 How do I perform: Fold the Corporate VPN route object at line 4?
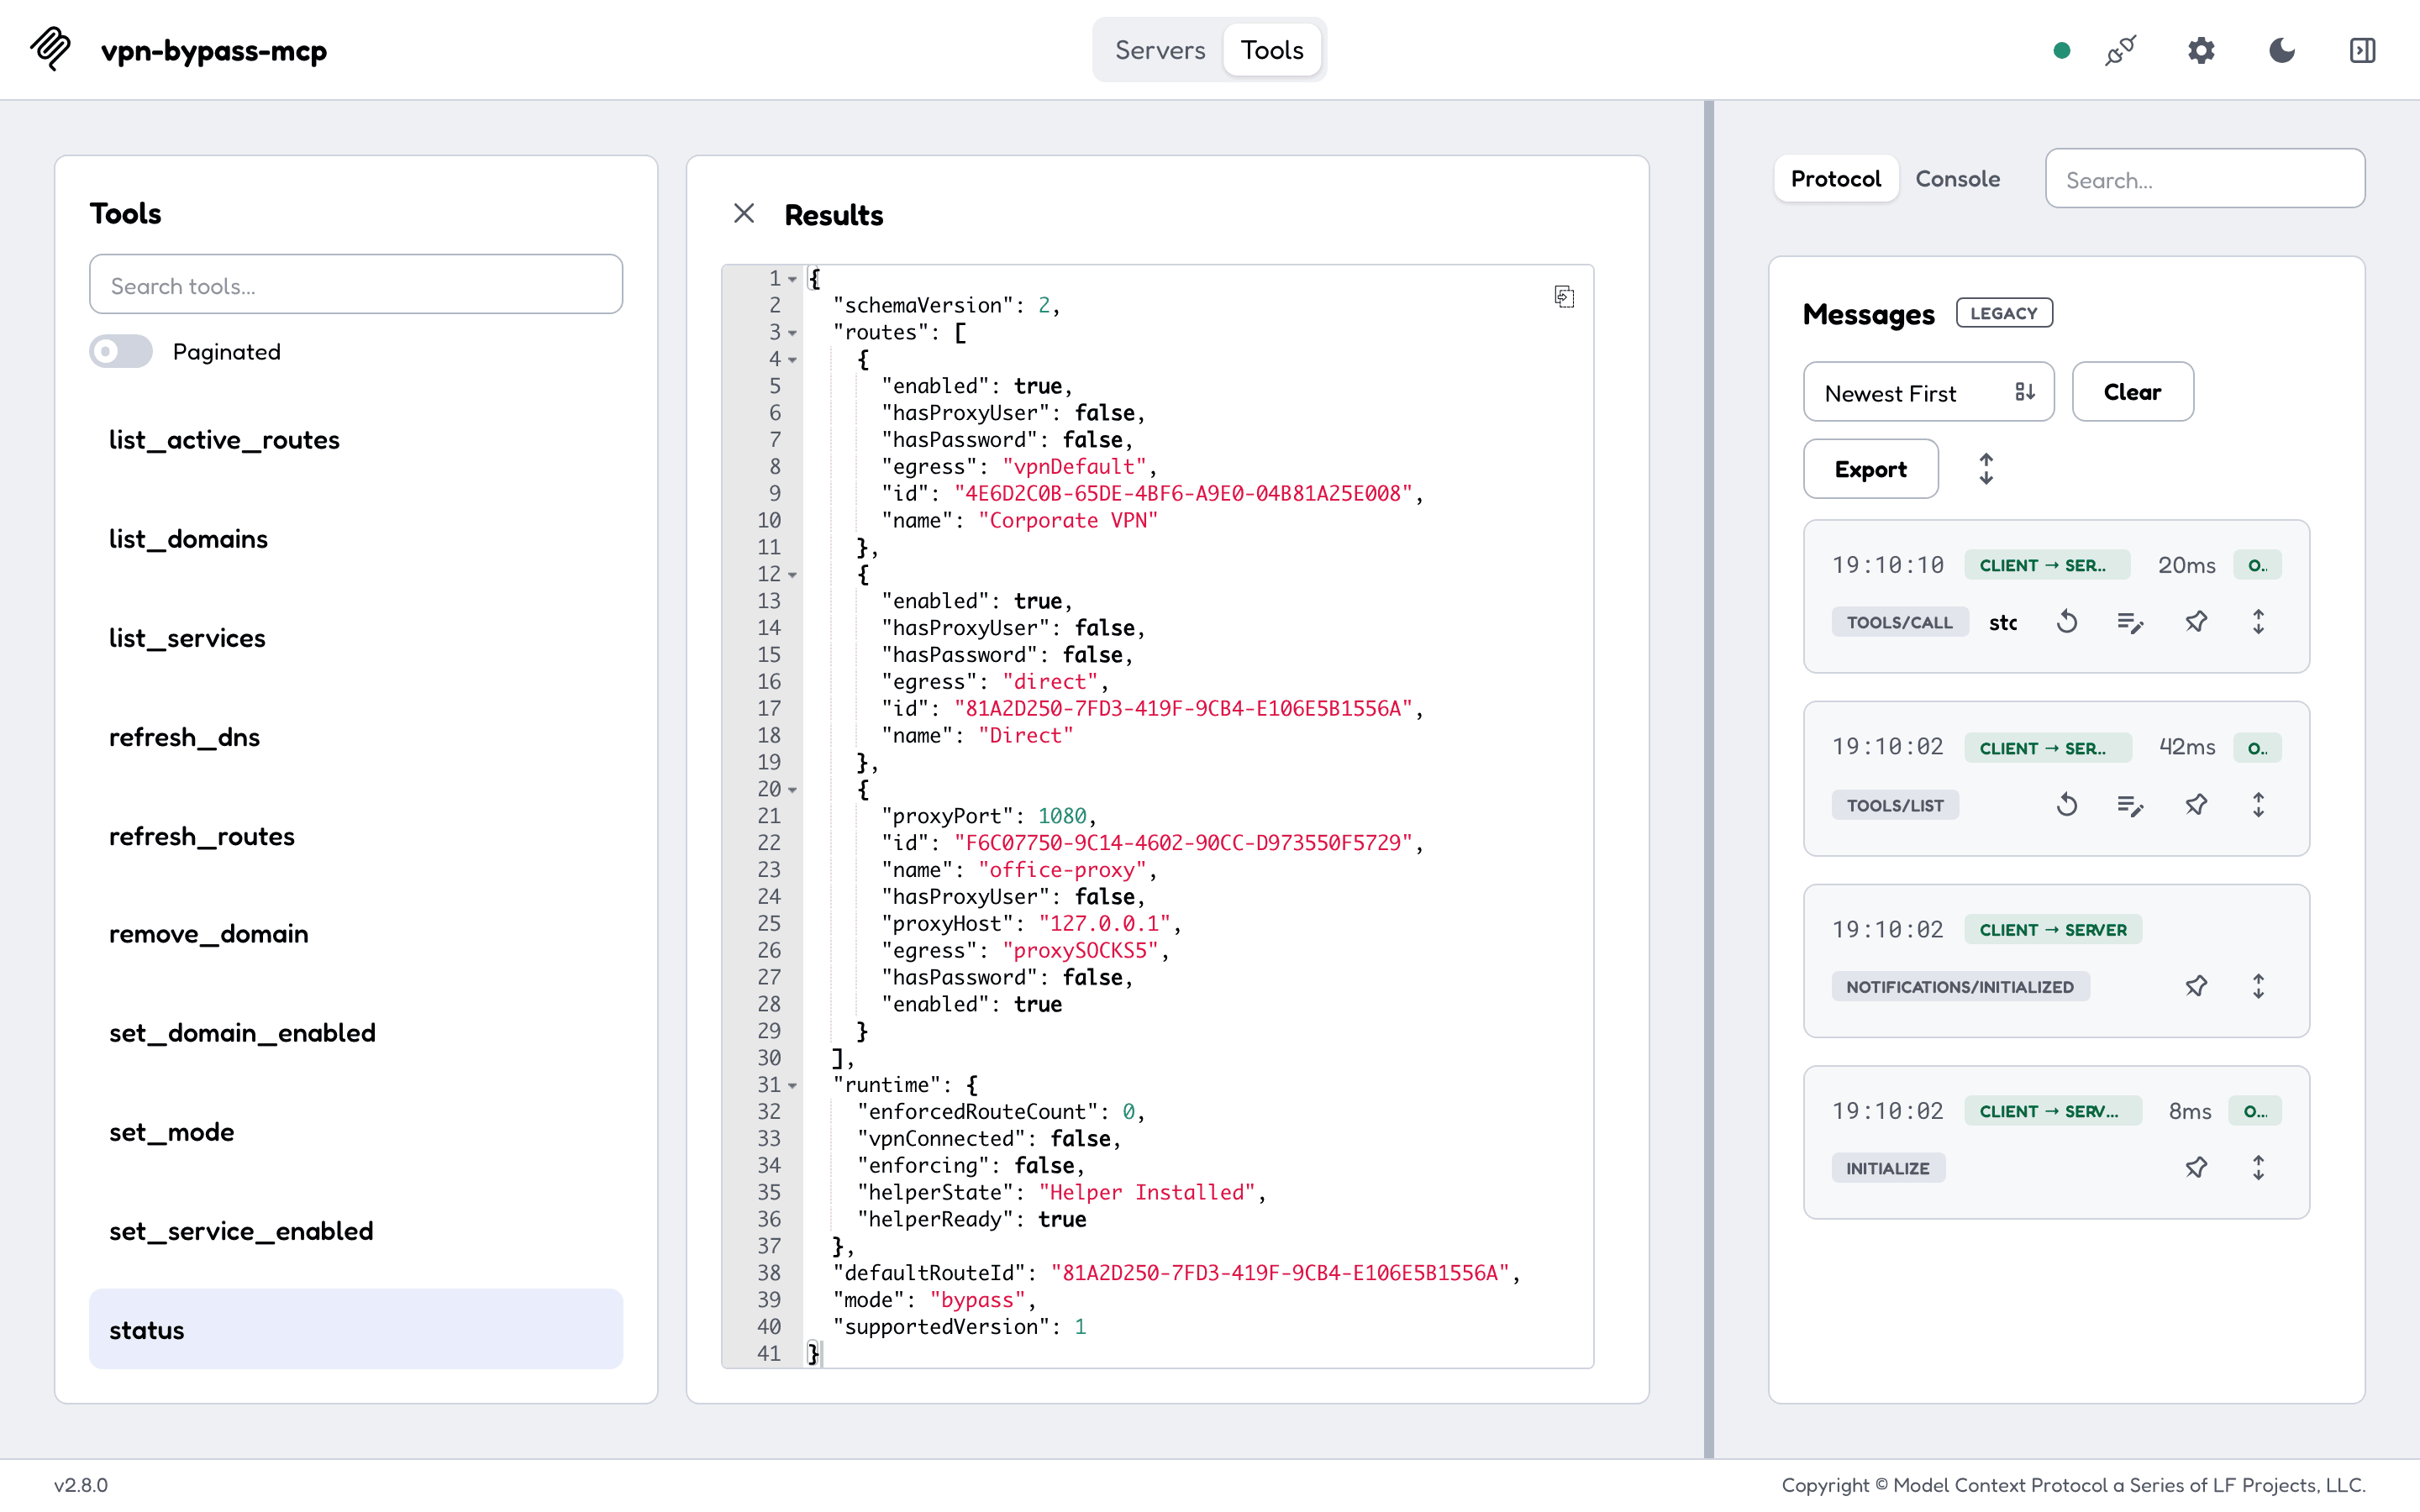[792, 360]
